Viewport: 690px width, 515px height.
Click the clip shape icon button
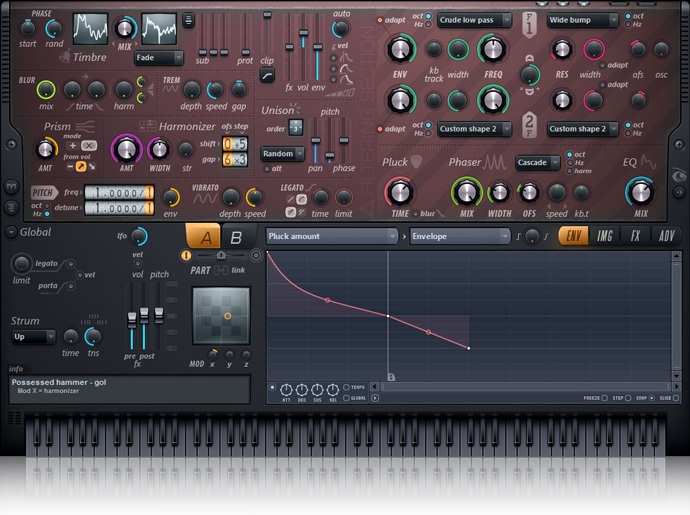(x=267, y=75)
